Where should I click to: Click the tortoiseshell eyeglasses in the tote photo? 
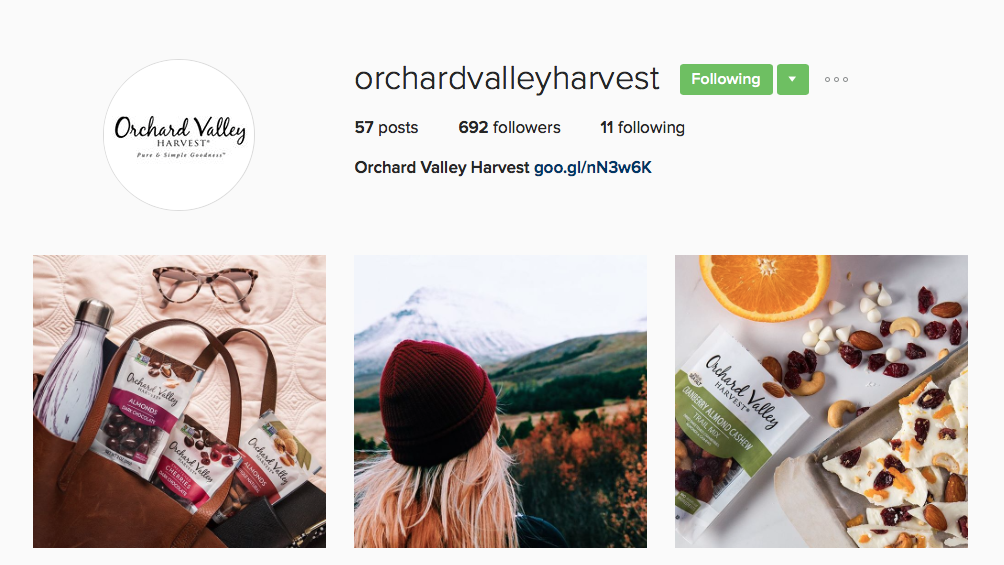pyautogui.click(x=206, y=285)
